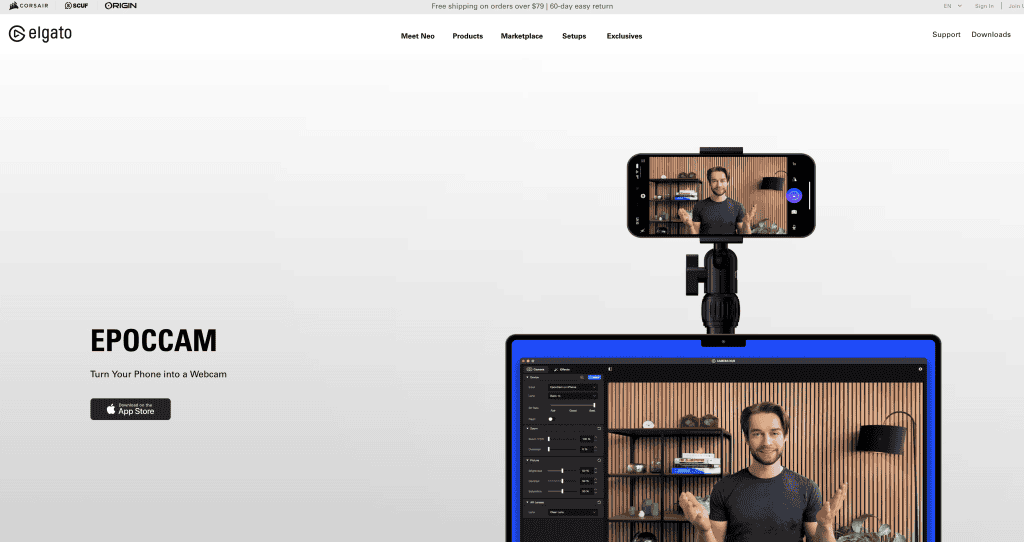Viewport: 1024px width, 542px height.
Task: Open the Support link
Action: click(946, 35)
